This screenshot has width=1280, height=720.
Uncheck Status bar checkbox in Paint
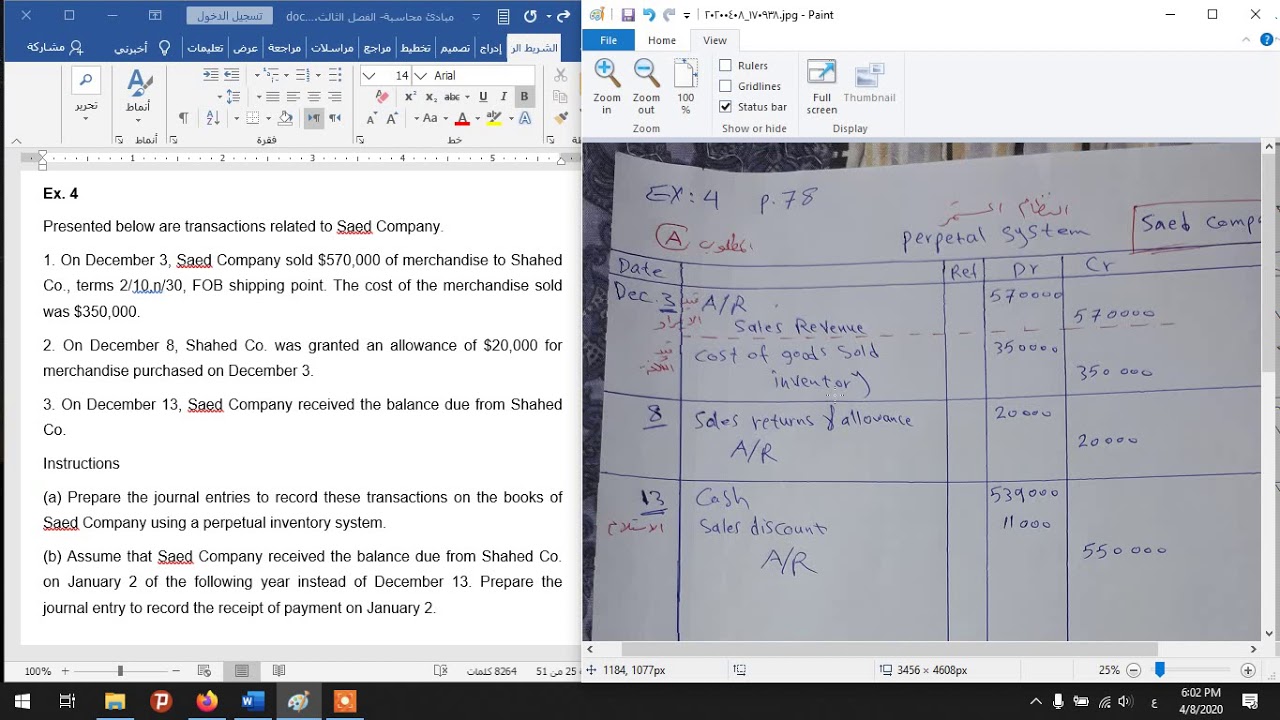coord(726,107)
